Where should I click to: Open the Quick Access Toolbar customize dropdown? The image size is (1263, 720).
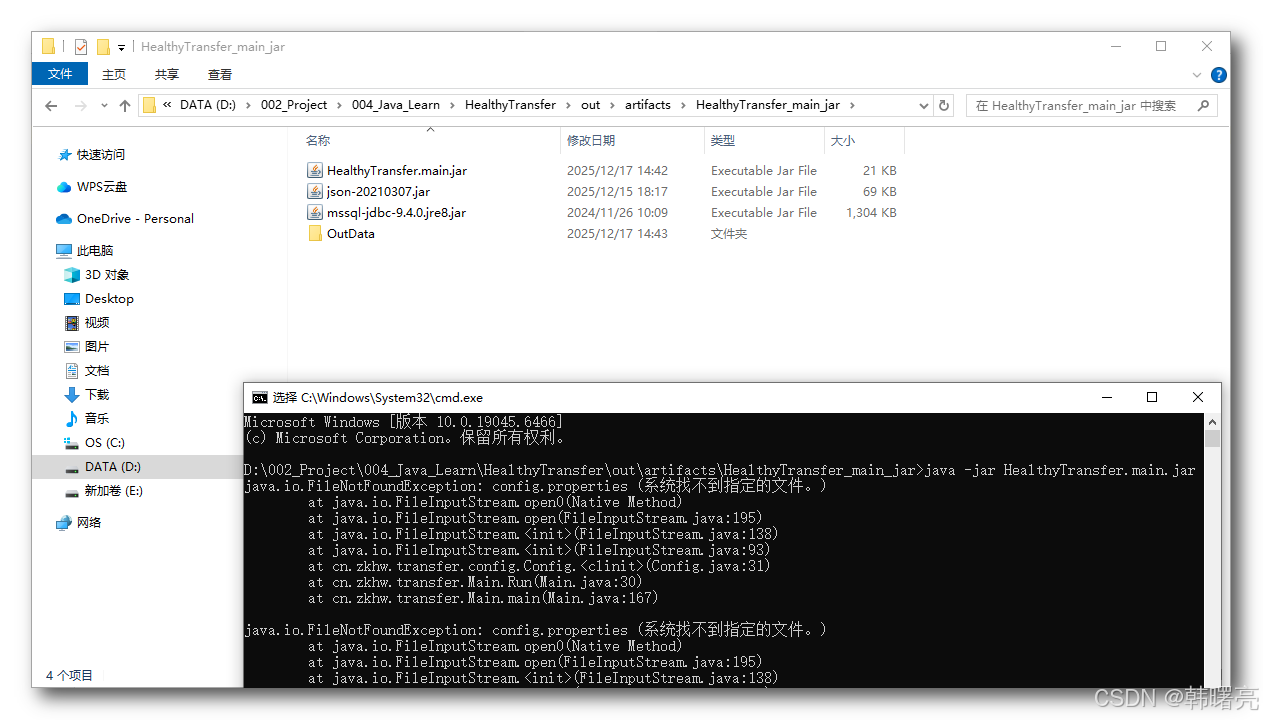122,47
